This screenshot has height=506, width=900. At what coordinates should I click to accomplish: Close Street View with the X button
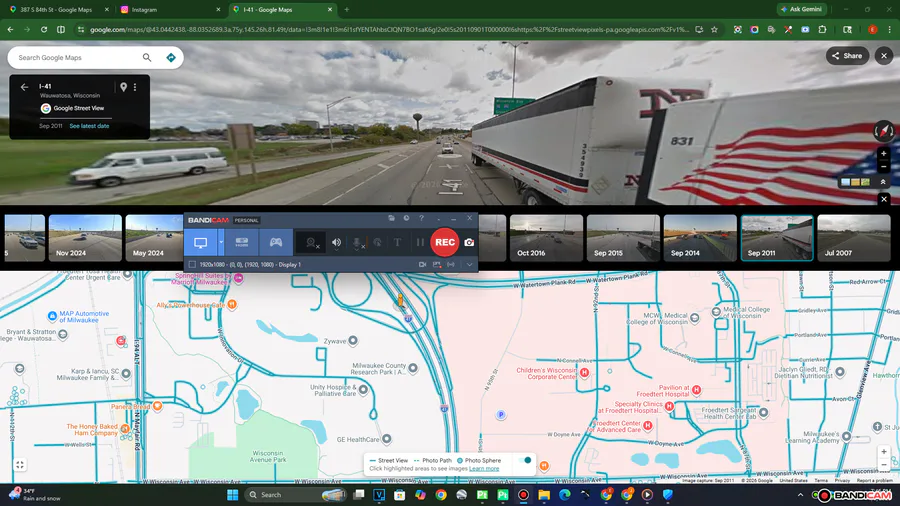click(x=884, y=56)
